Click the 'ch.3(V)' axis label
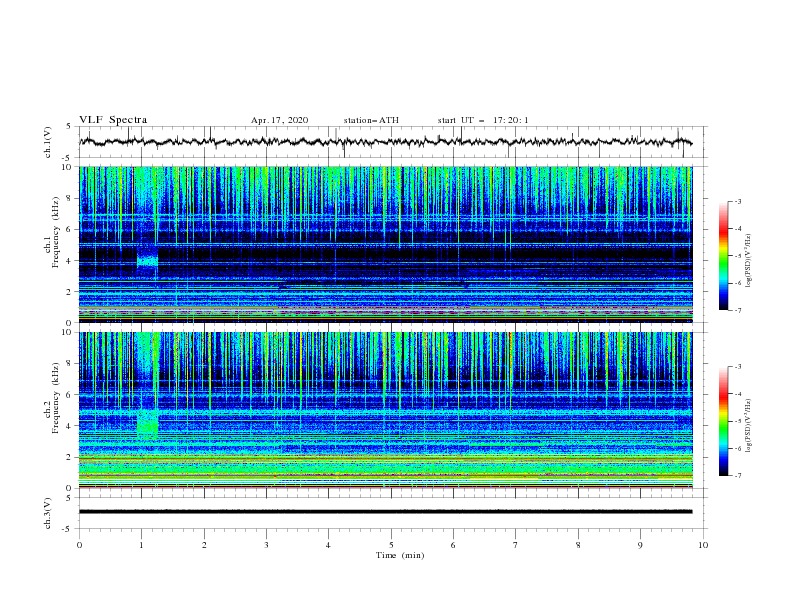The height and width of the screenshot is (612, 792). [48, 513]
